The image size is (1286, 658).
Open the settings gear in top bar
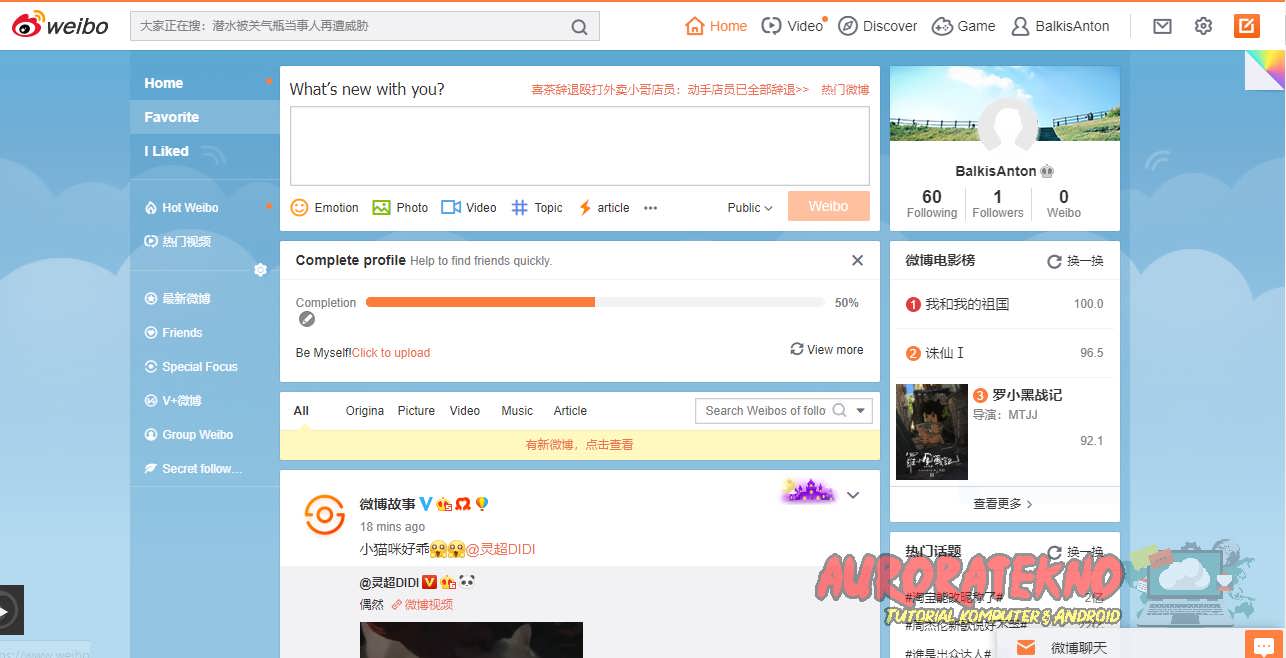(1203, 26)
